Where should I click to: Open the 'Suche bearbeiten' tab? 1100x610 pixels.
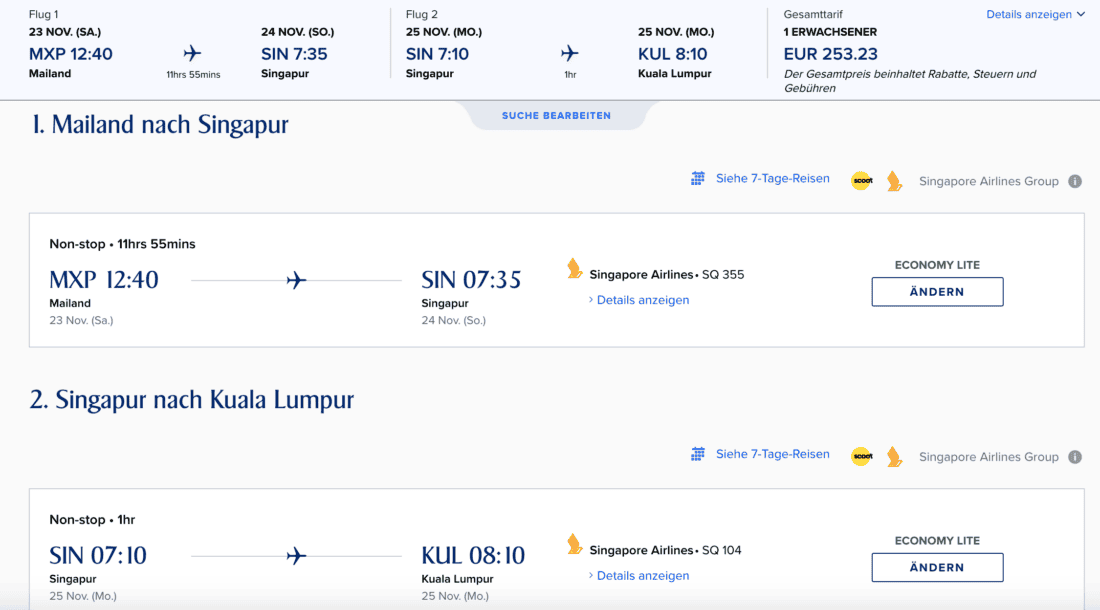pos(556,116)
